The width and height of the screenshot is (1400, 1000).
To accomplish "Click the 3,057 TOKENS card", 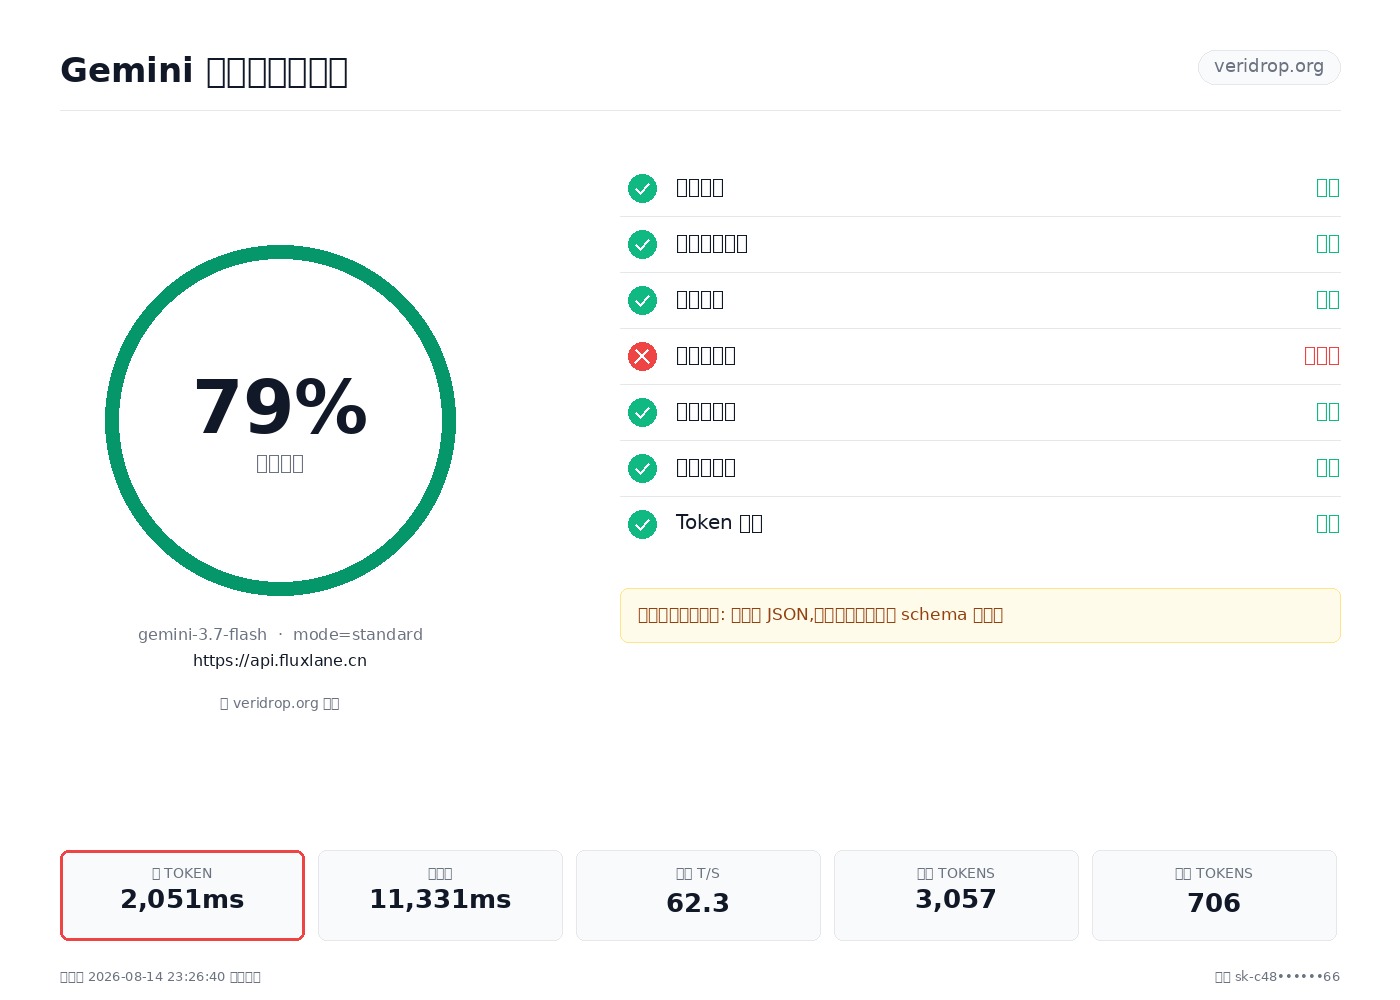I will [956, 896].
